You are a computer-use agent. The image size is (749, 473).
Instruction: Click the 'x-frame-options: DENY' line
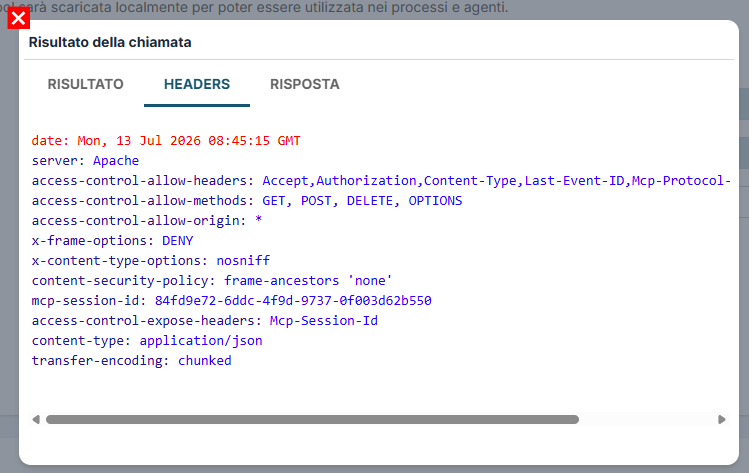coord(113,241)
